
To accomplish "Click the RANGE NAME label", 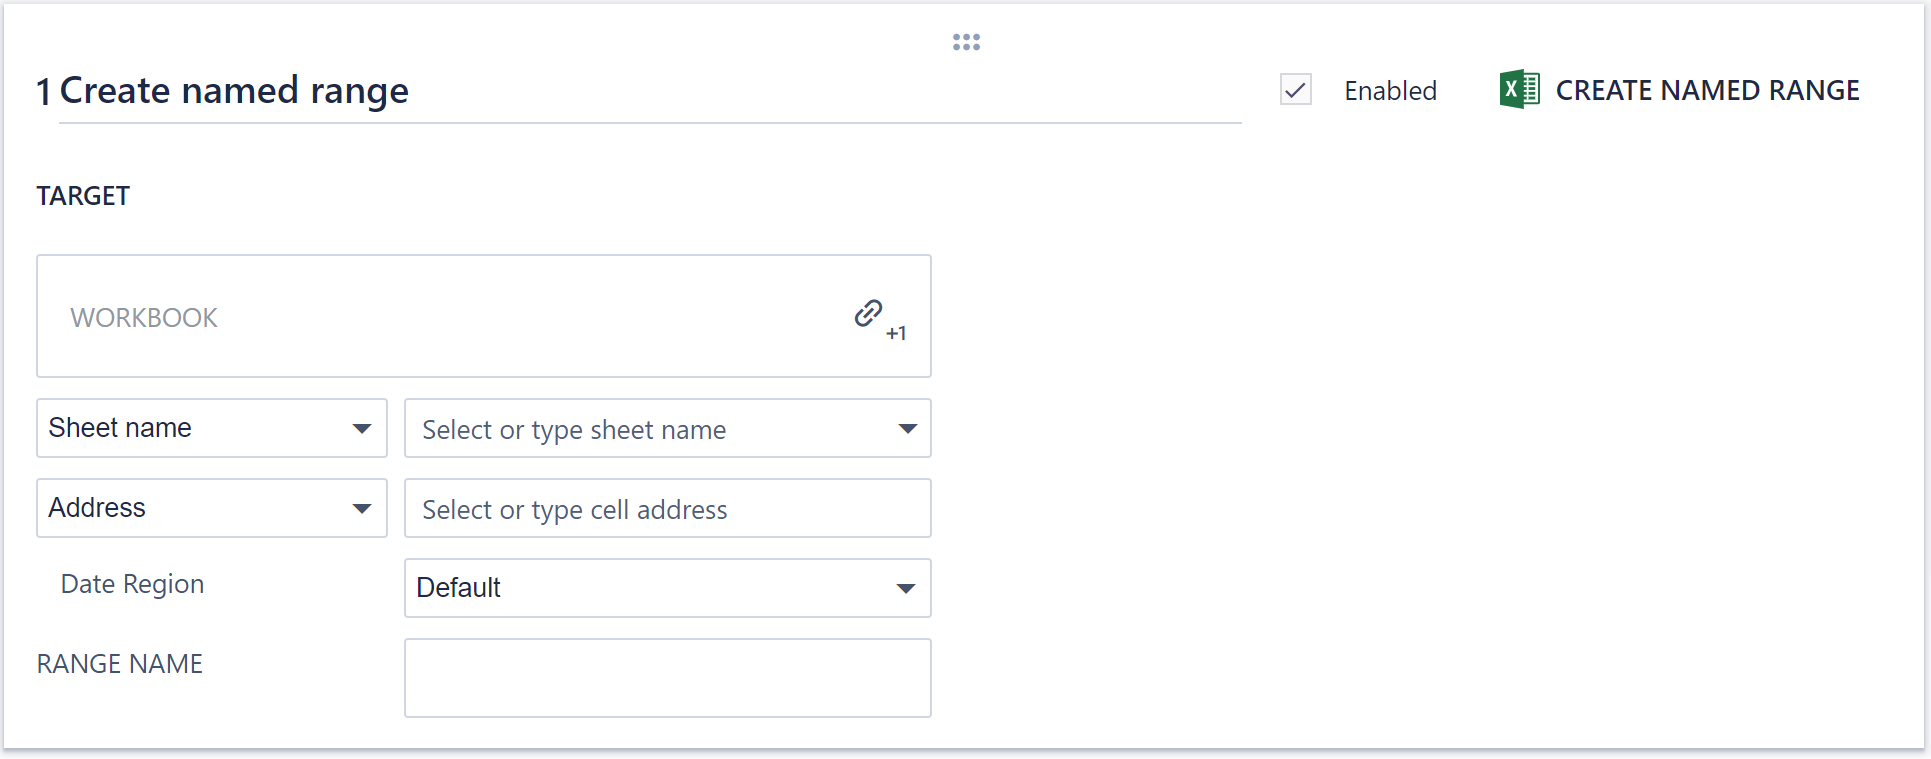I will pos(120,664).
